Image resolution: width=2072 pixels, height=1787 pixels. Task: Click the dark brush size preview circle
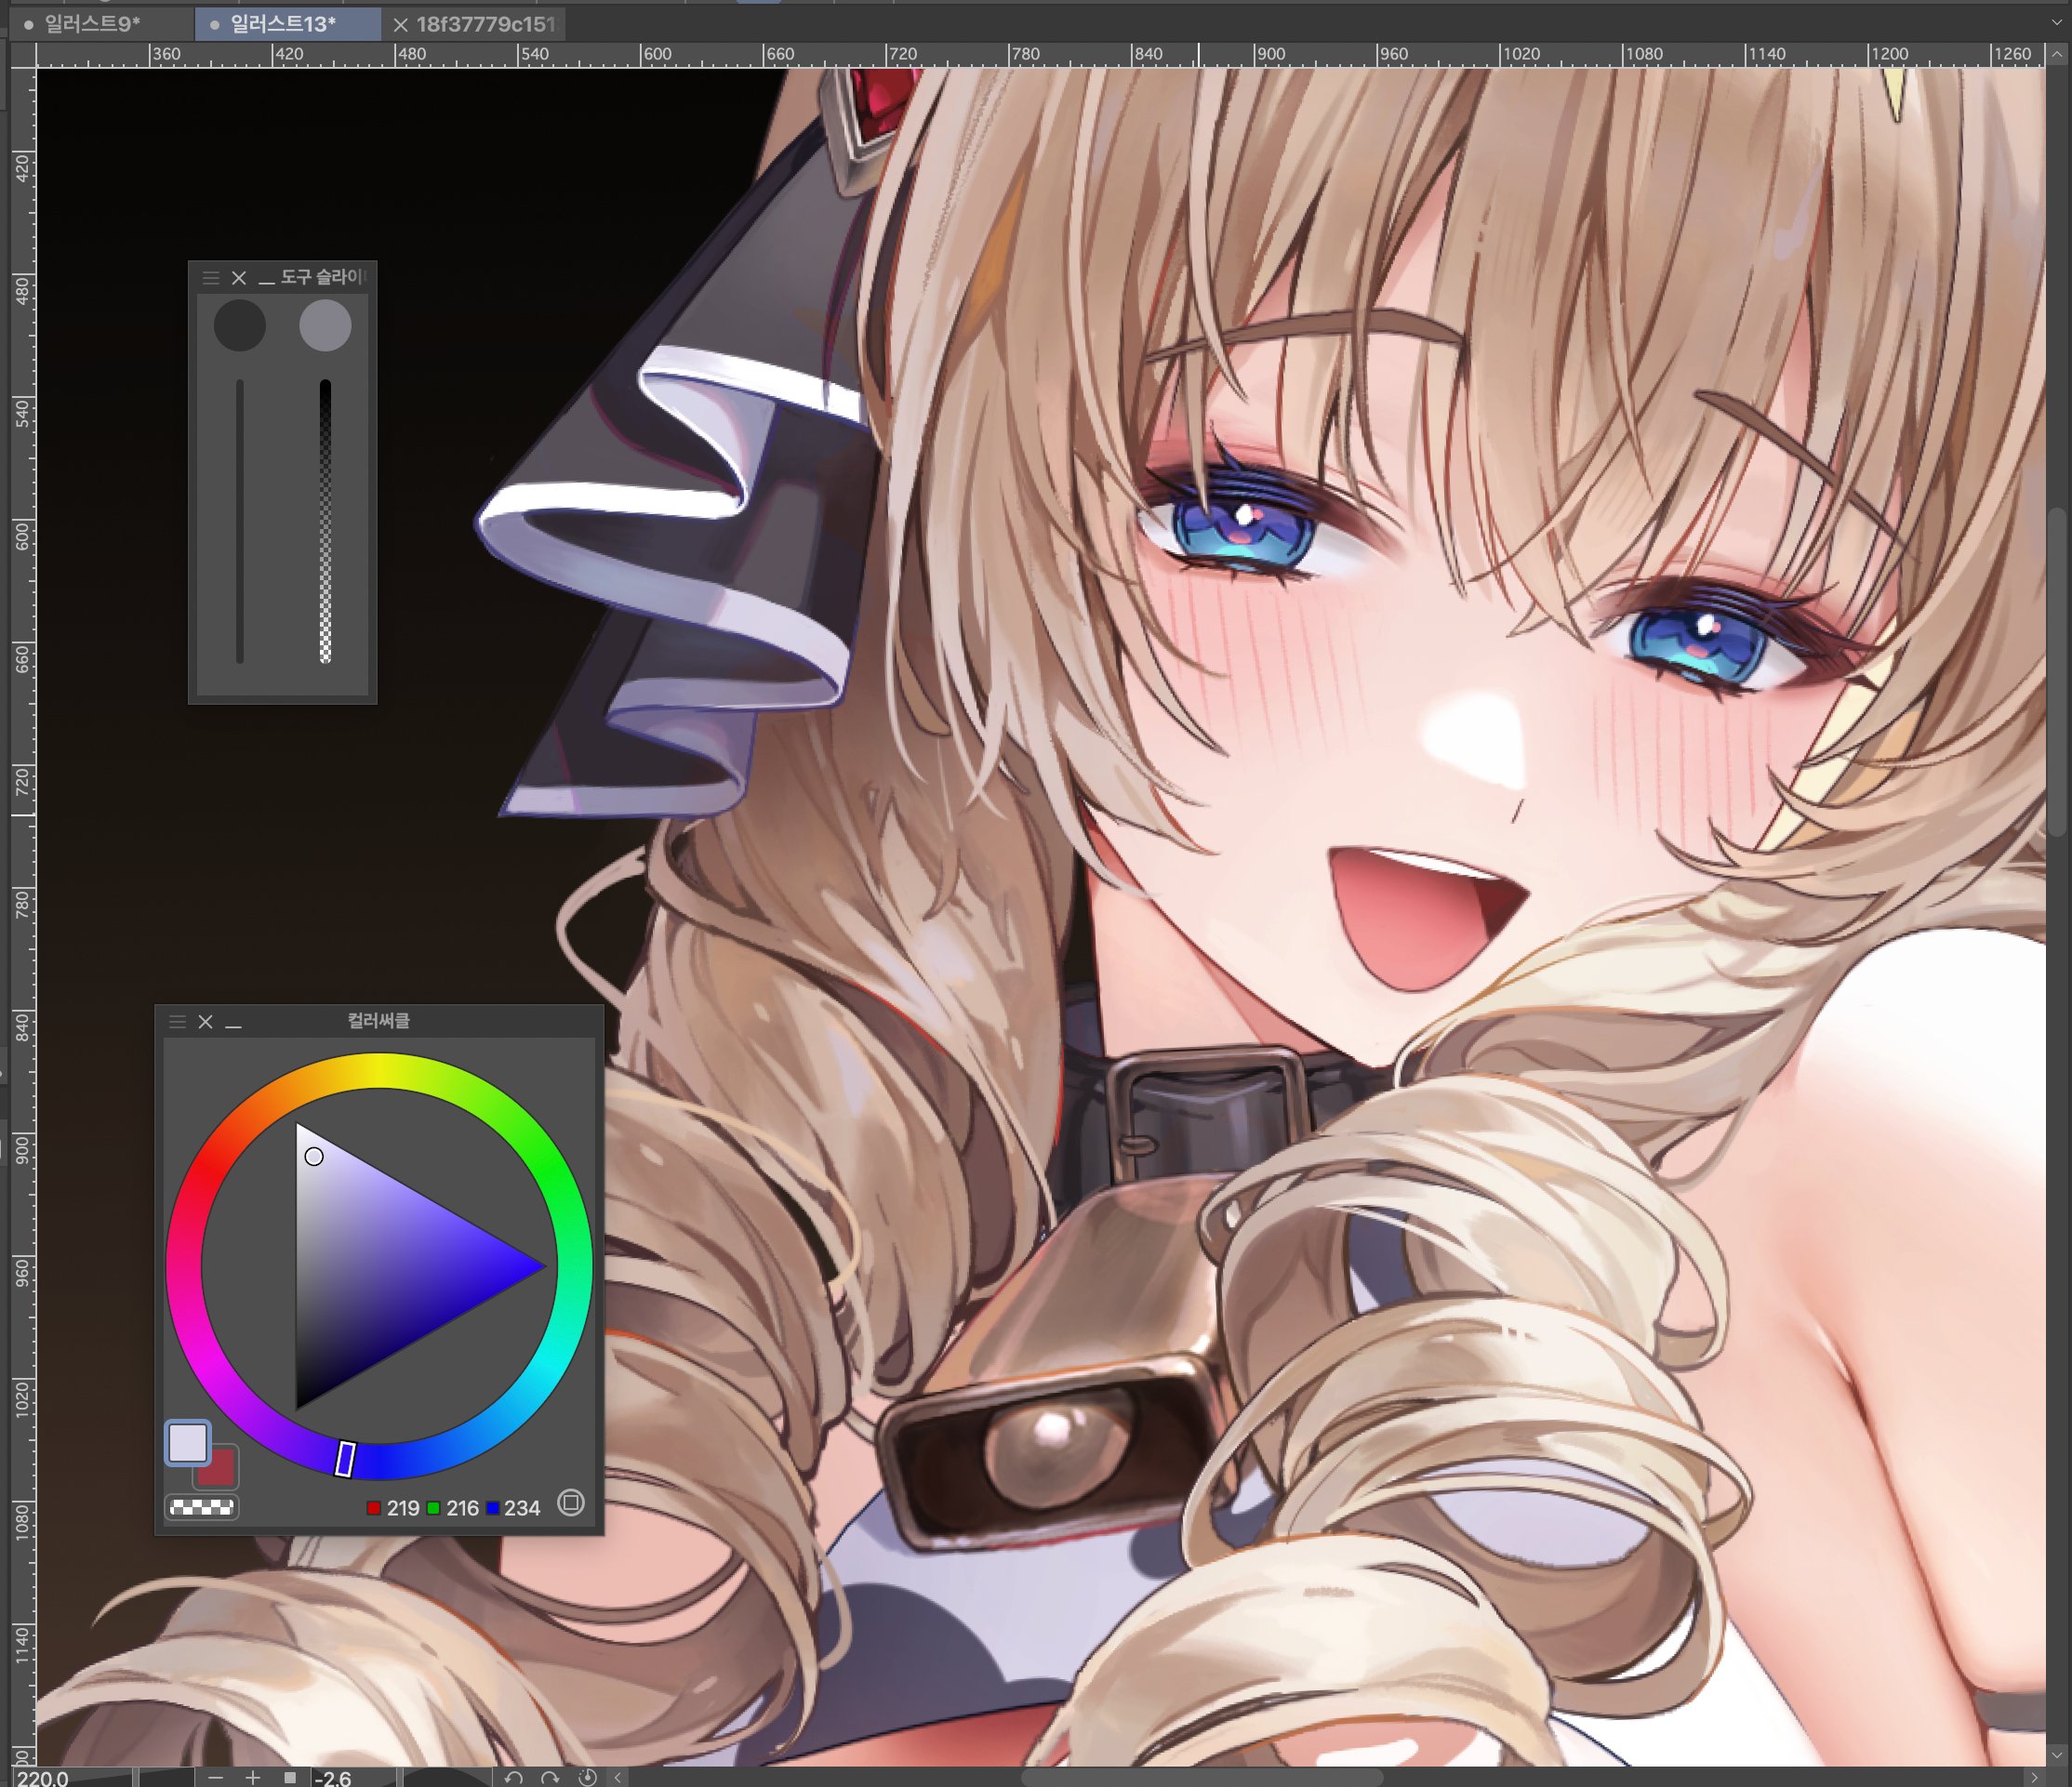(239, 325)
